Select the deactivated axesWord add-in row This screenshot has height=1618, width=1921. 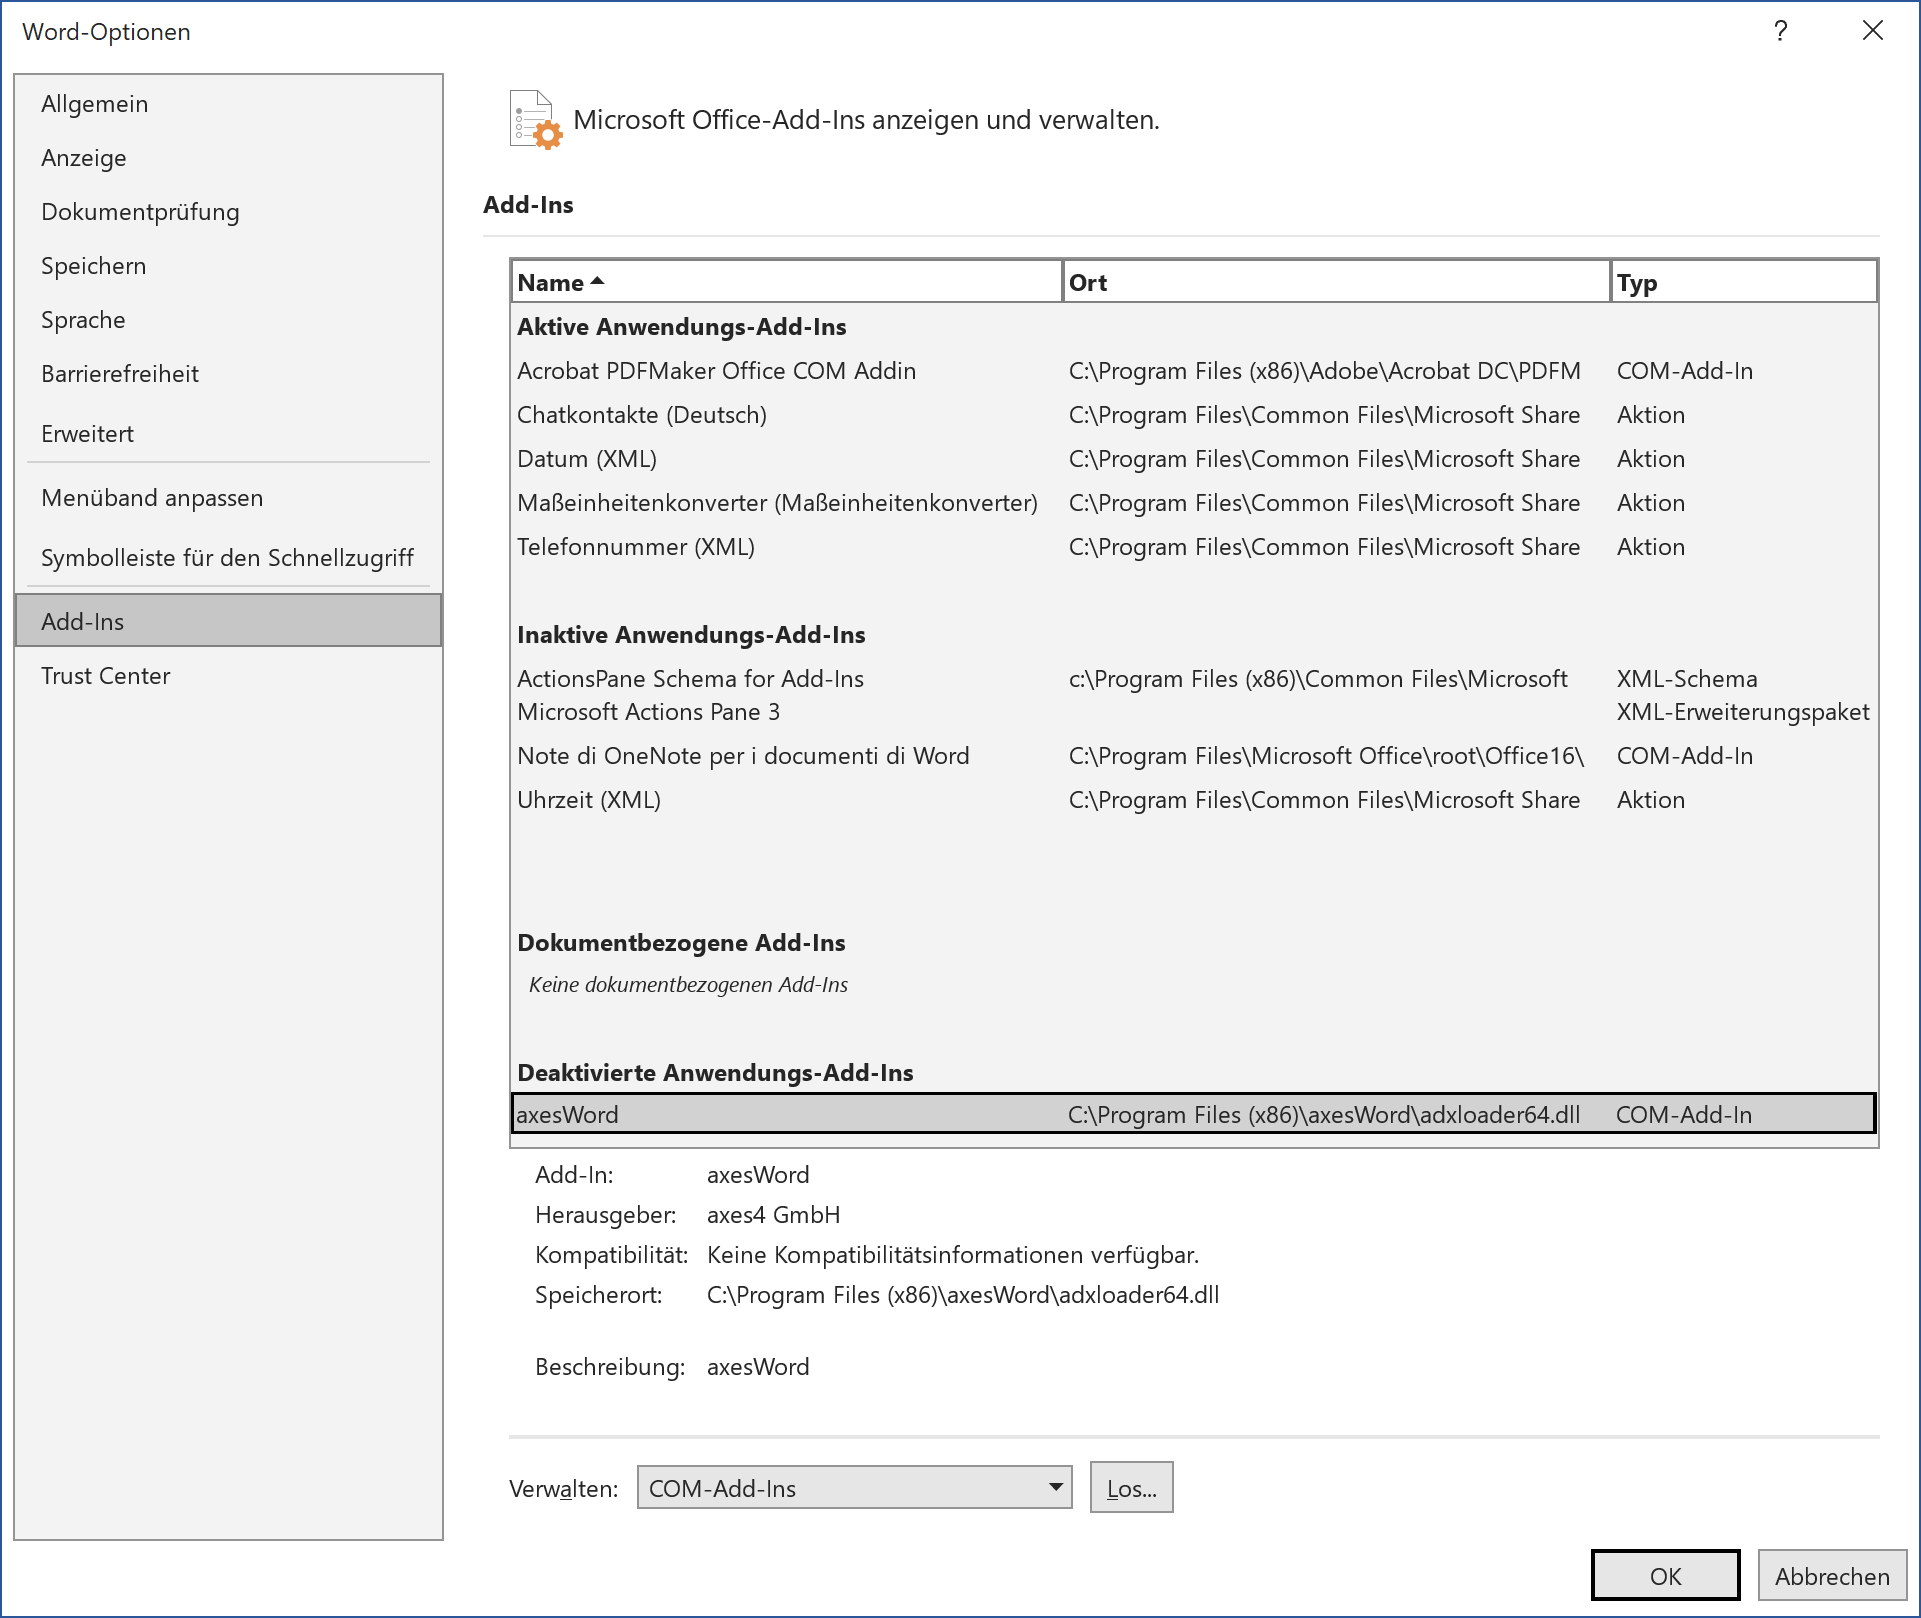[x=1194, y=1114]
